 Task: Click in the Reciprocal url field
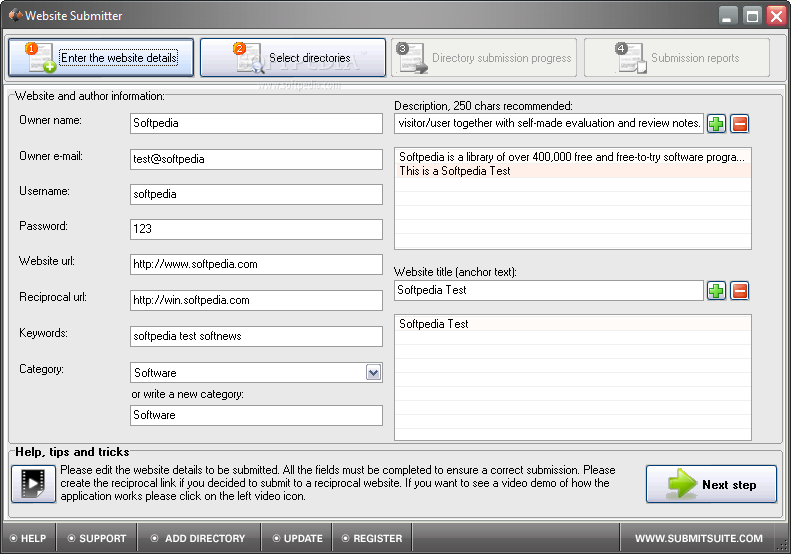(x=256, y=300)
